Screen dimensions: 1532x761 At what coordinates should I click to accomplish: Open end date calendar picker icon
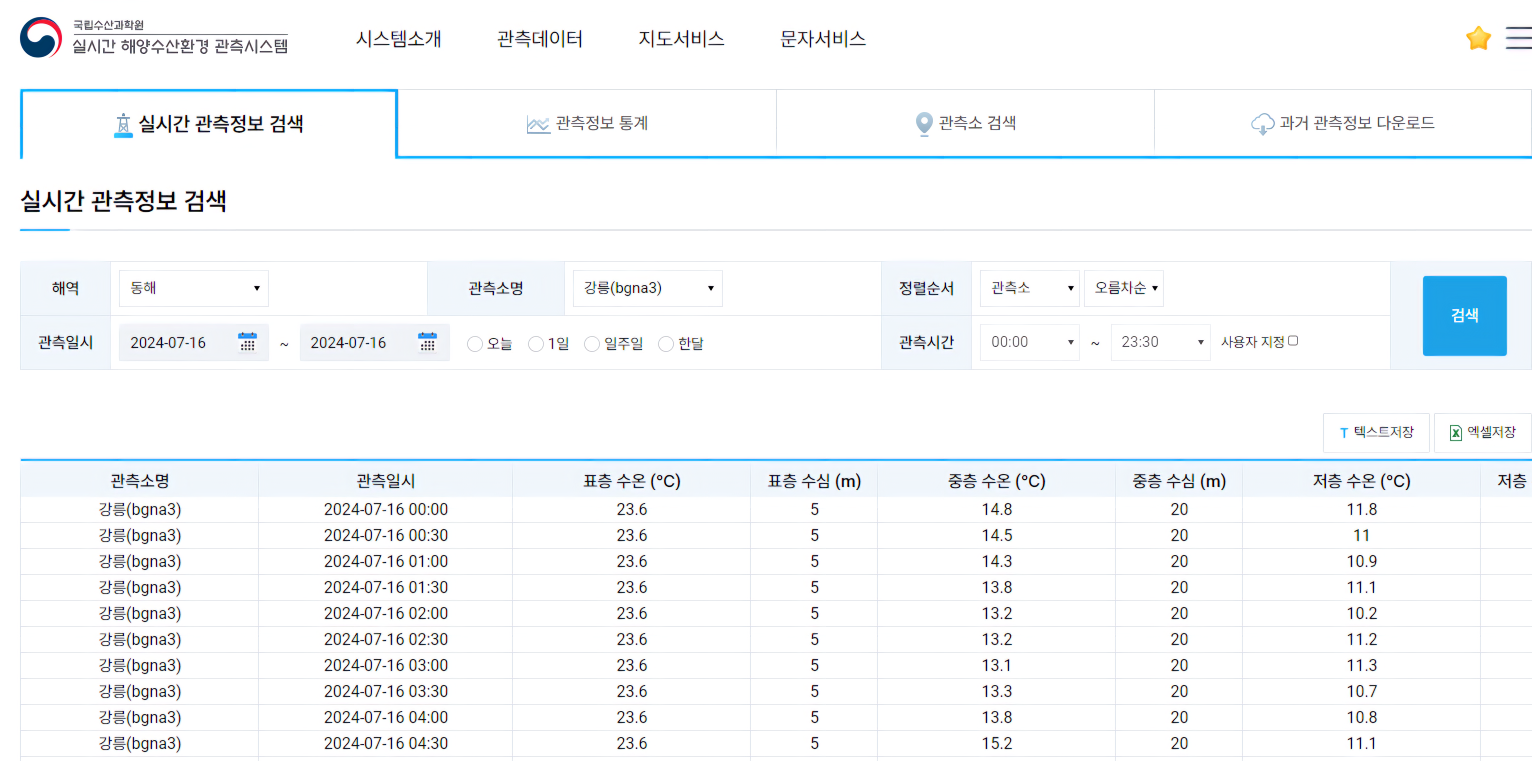pos(428,342)
